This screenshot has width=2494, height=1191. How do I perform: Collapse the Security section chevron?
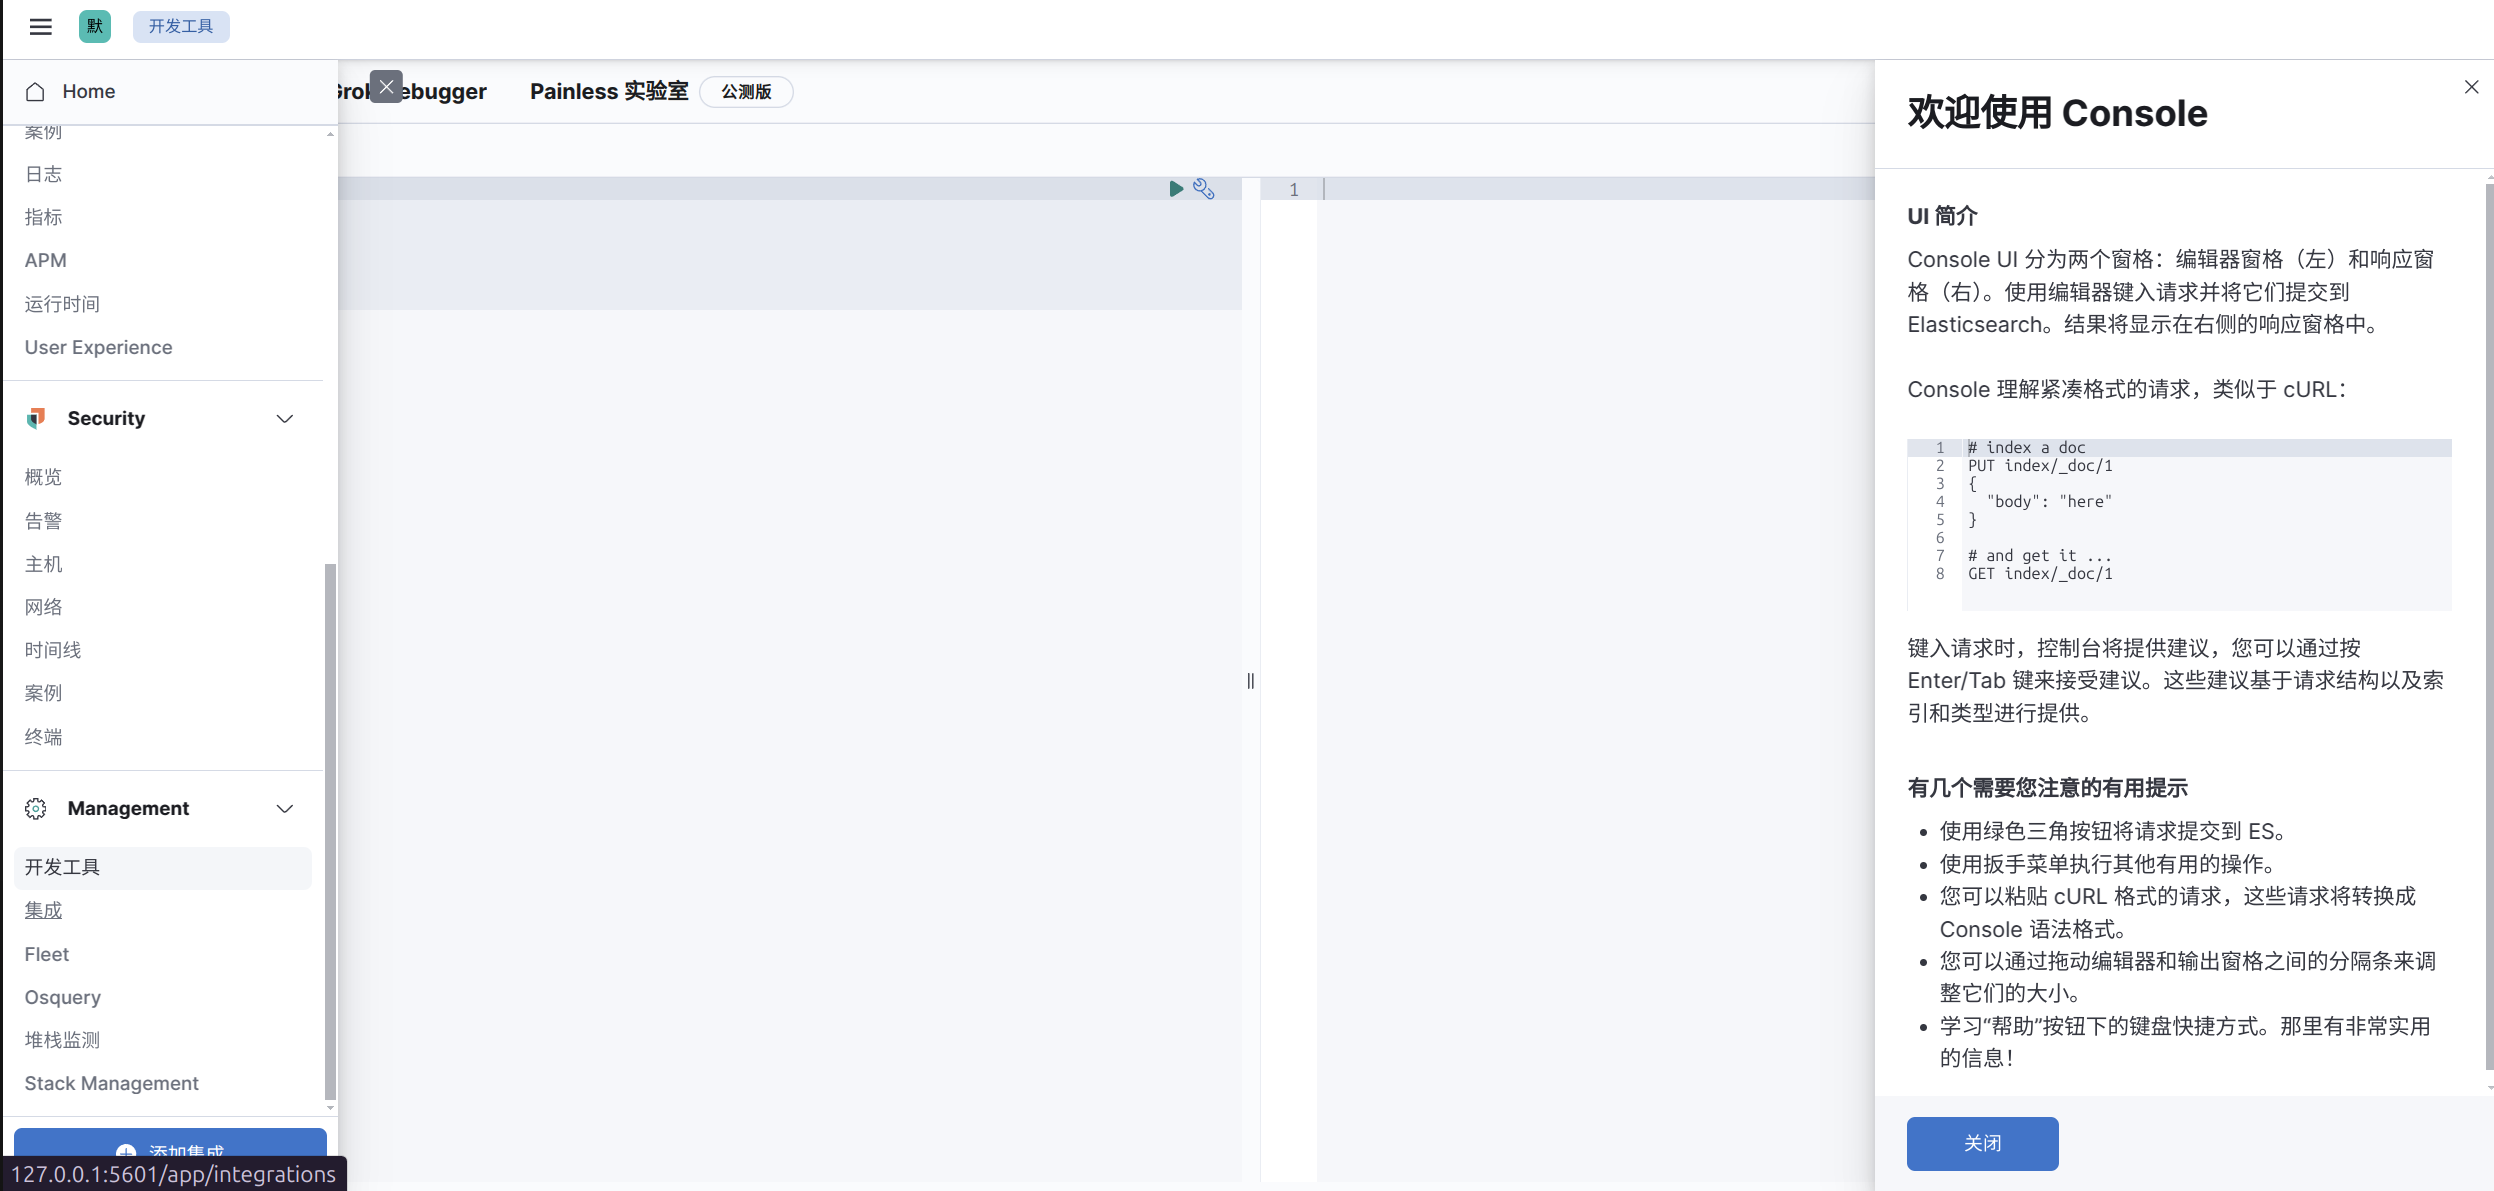tap(285, 419)
